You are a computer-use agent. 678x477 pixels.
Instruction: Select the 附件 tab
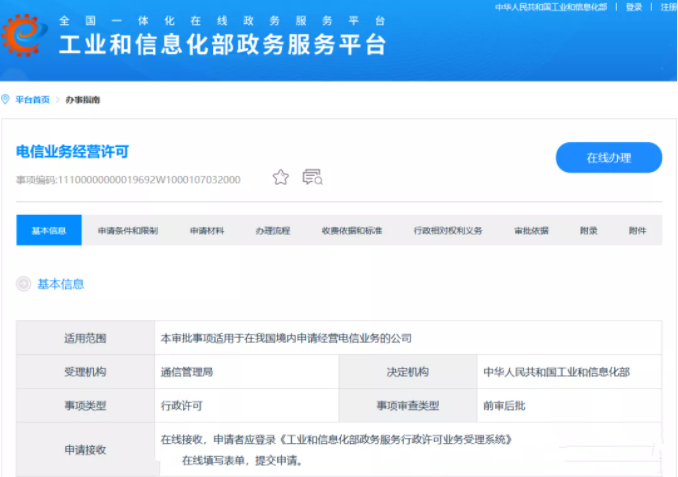point(637,230)
